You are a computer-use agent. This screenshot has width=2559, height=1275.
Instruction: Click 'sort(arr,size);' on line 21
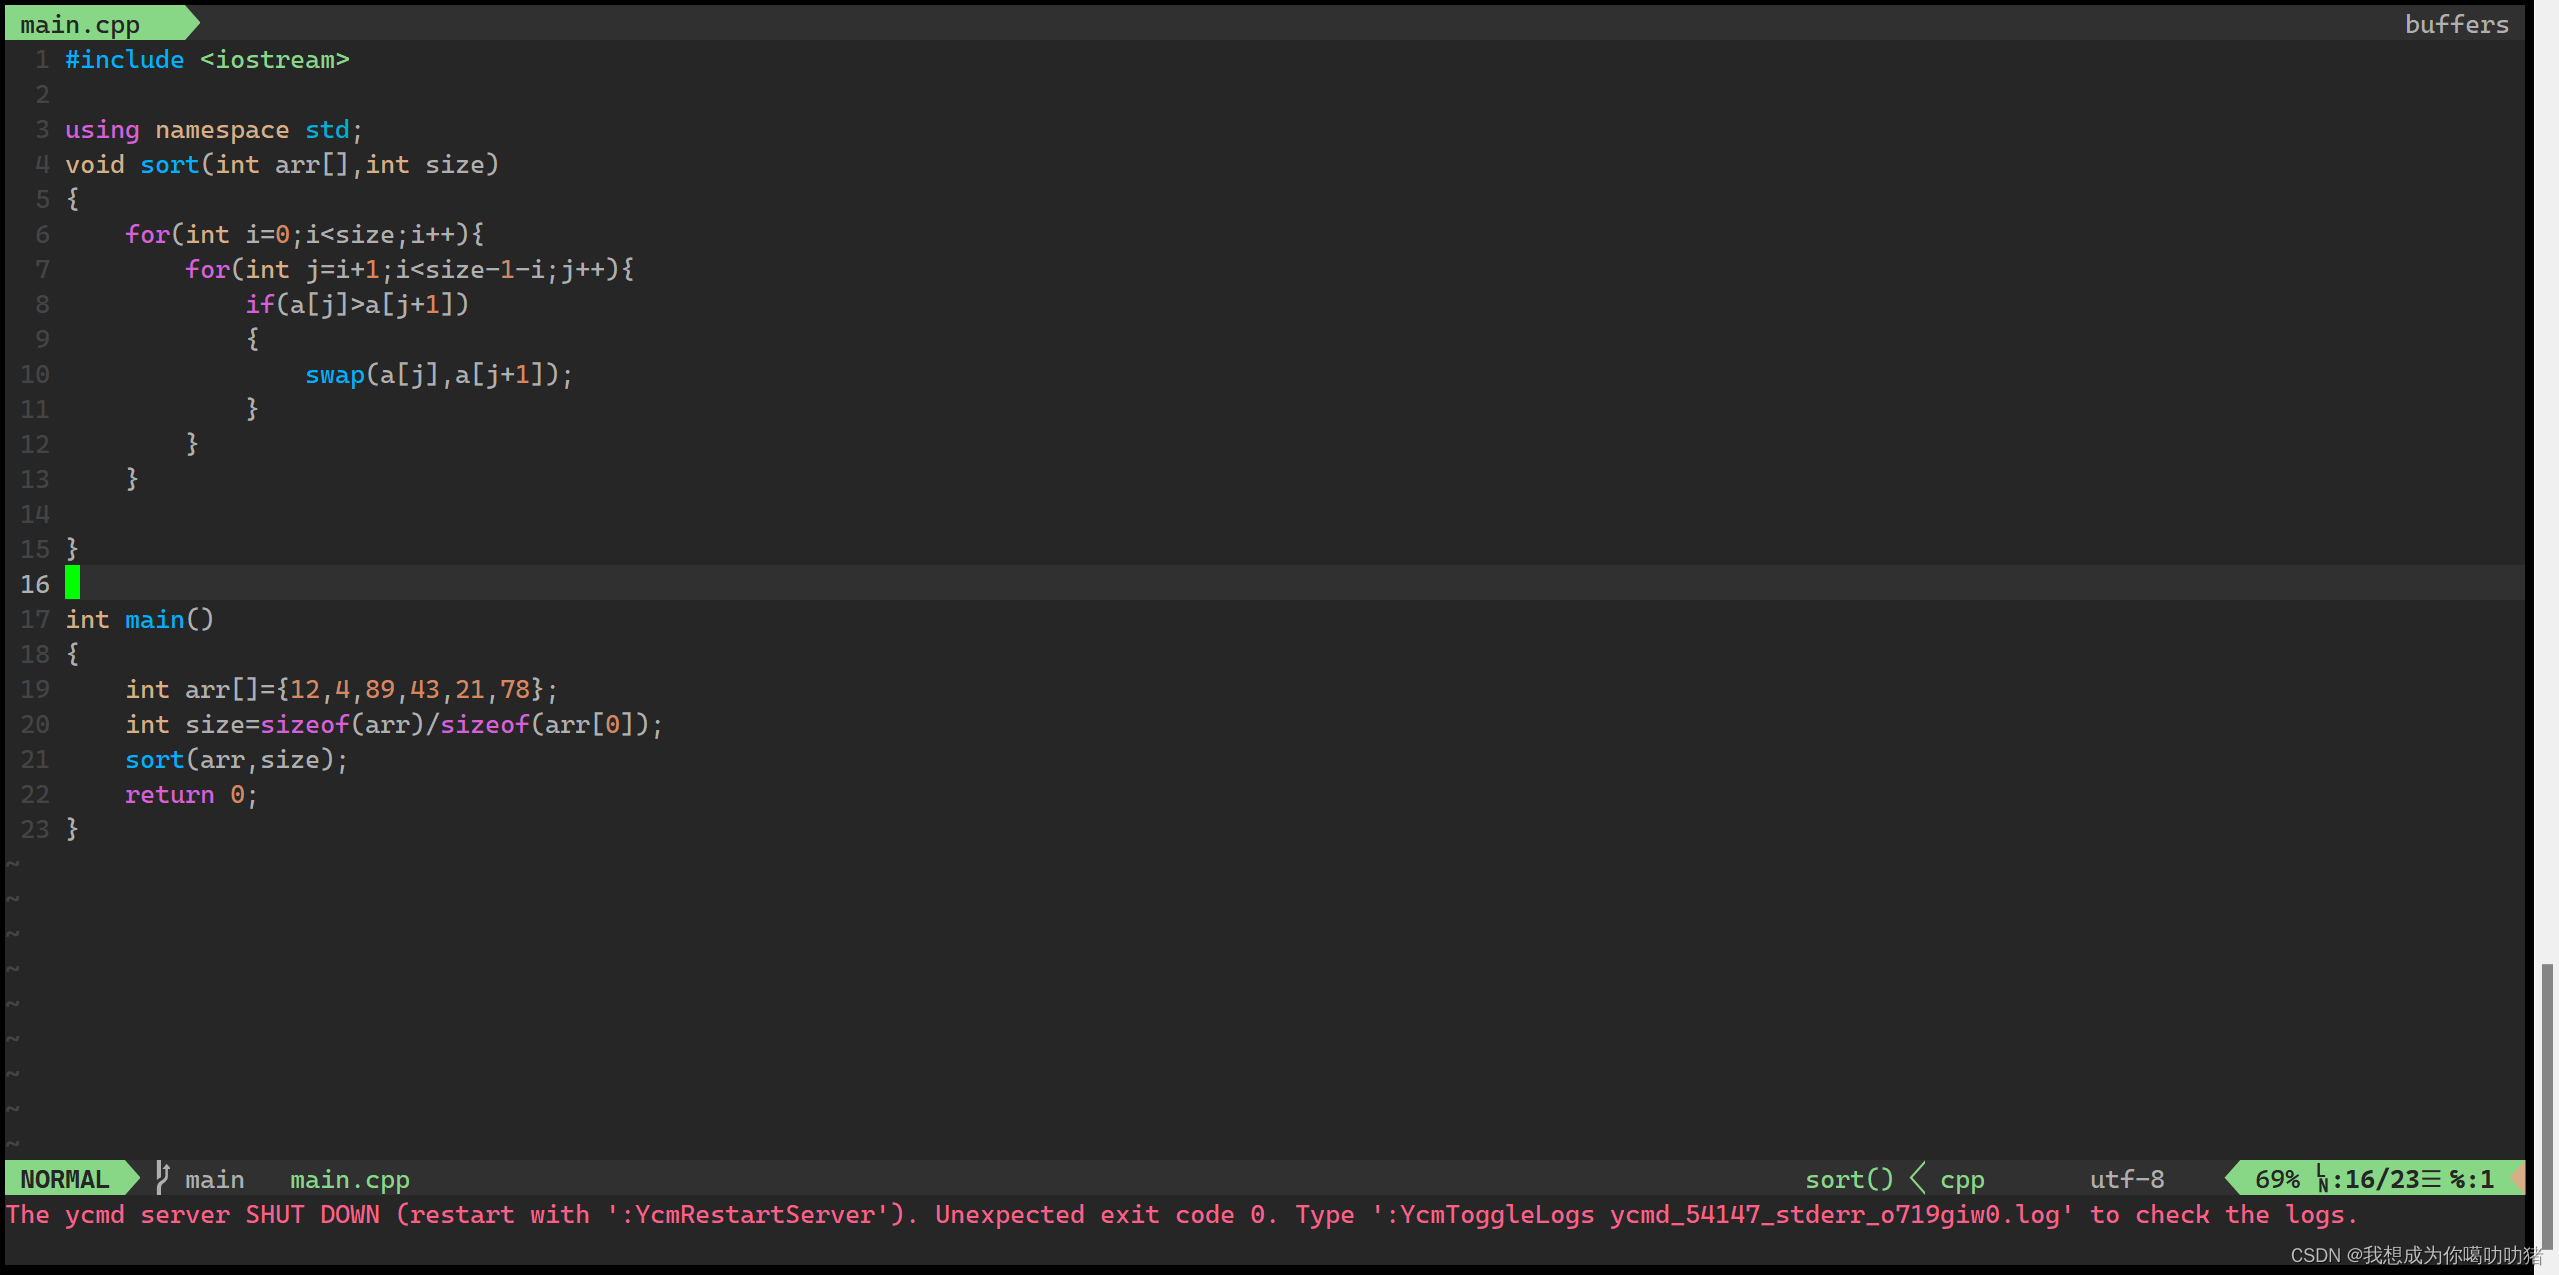click(236, 760)
